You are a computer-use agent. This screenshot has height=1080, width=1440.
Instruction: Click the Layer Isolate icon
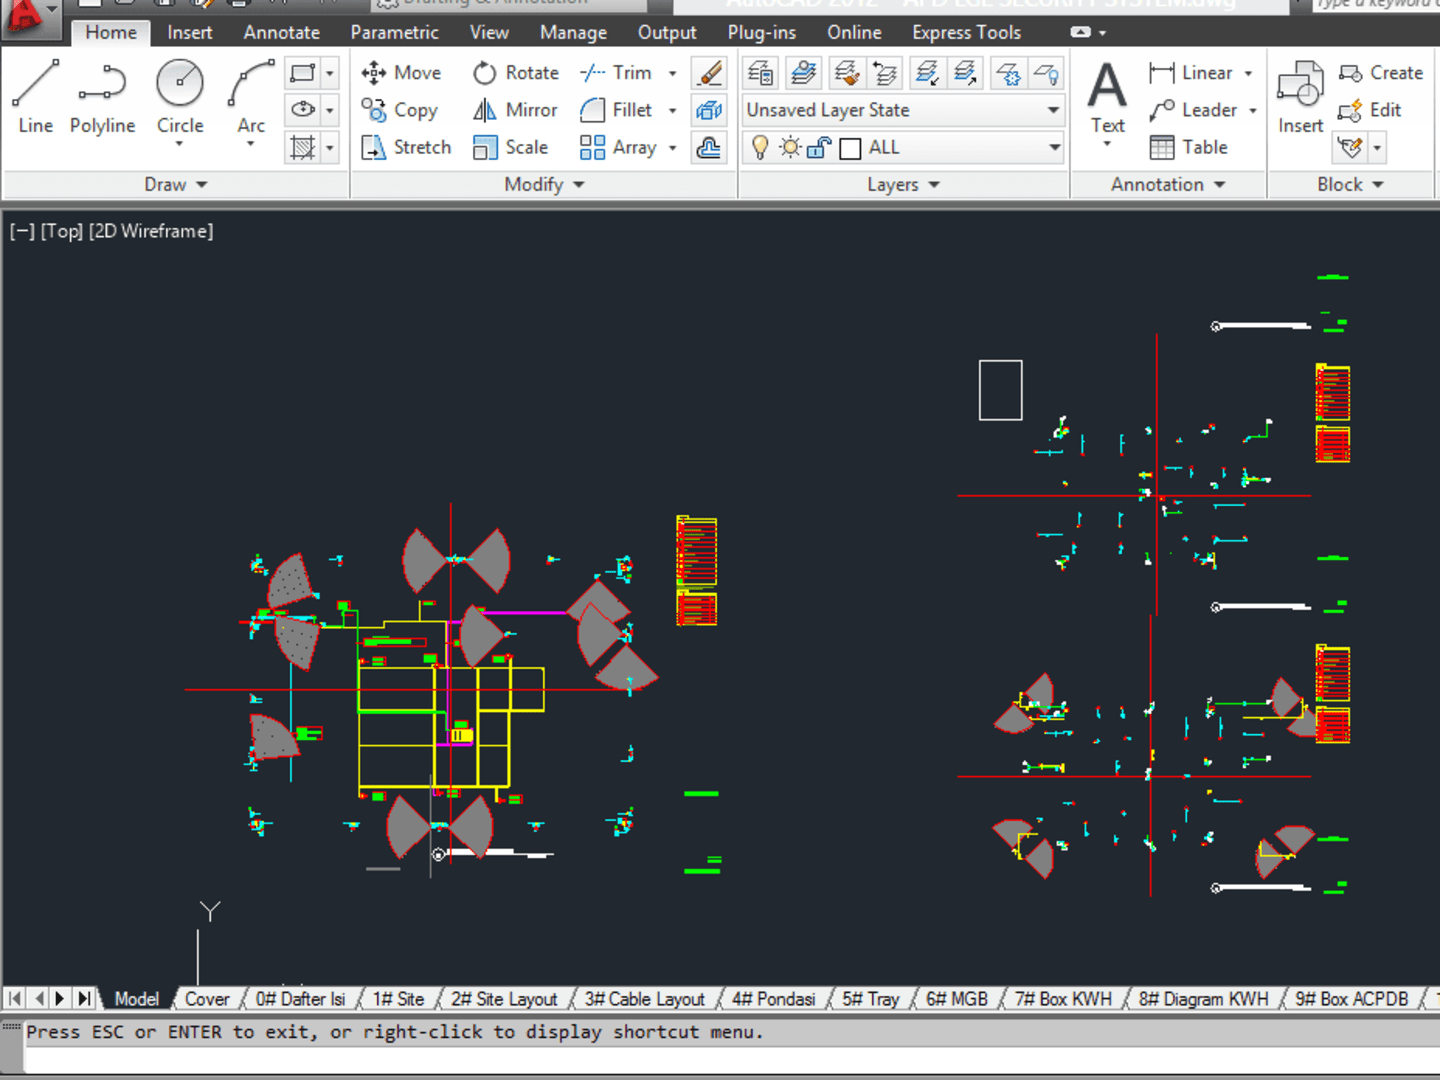(927, 73)
